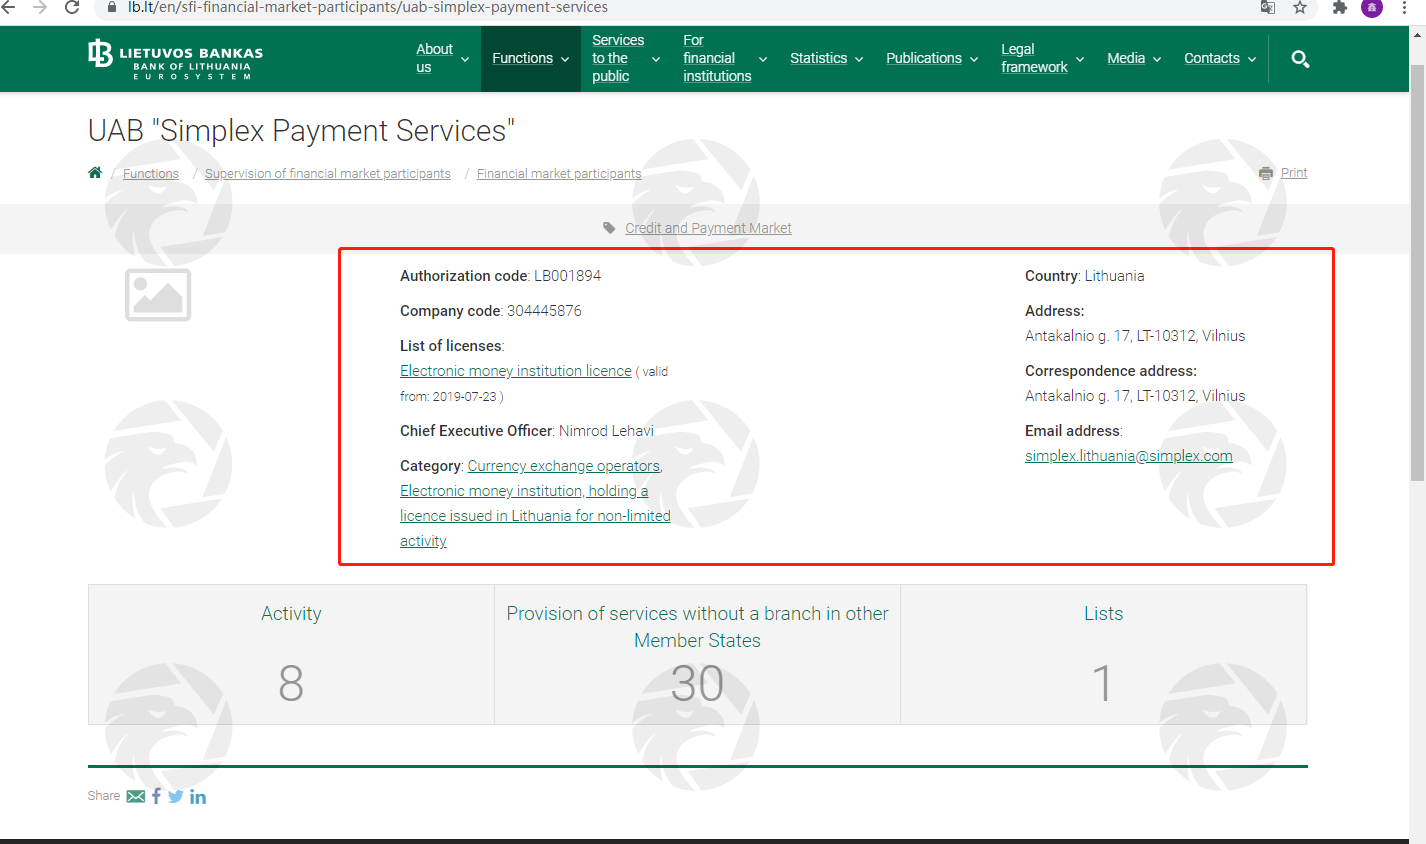Open Financial market participants breadcrumb link
This screenshot has width=1426, height=844.
pos(559,173)
